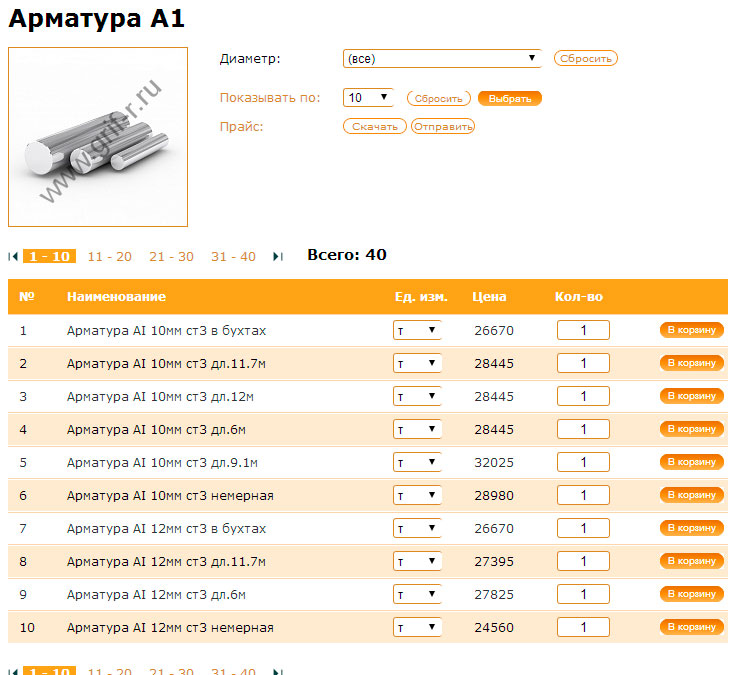Viewport: 756px width, 675px height.
Task: Click quantity field for 10мм дл.12м row
Action: [x=583, y=396]
